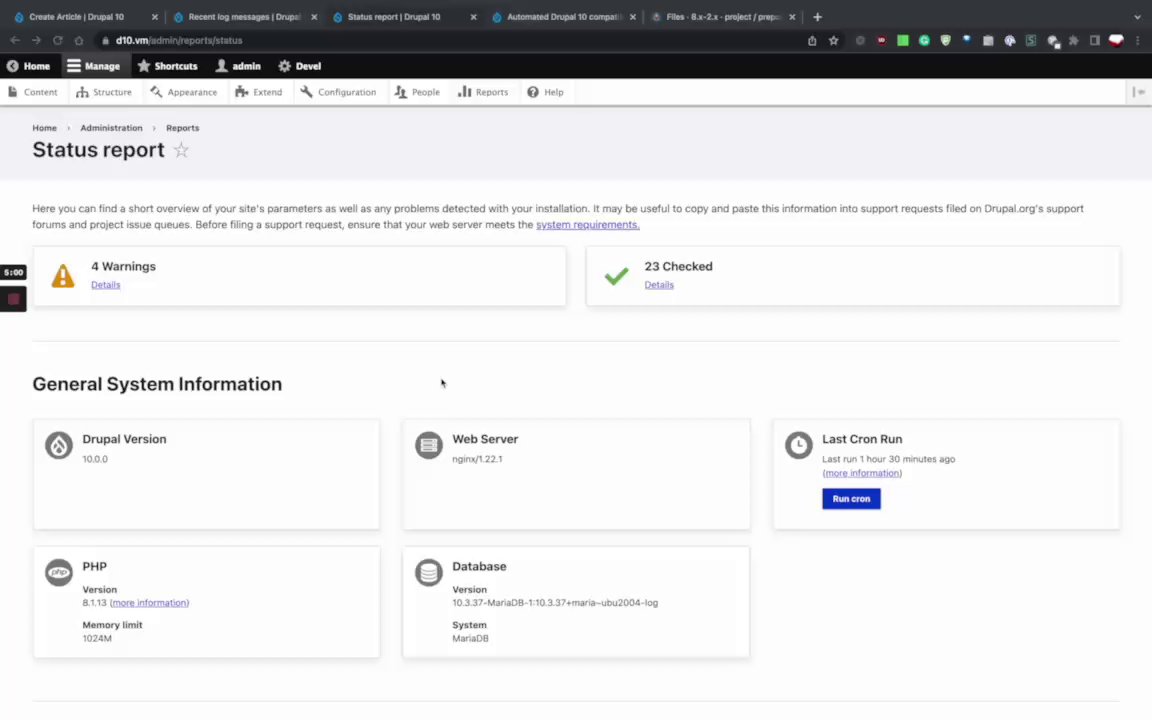1152x720 pixels.
Task: Open the Structure menu item
Action: 104,92
